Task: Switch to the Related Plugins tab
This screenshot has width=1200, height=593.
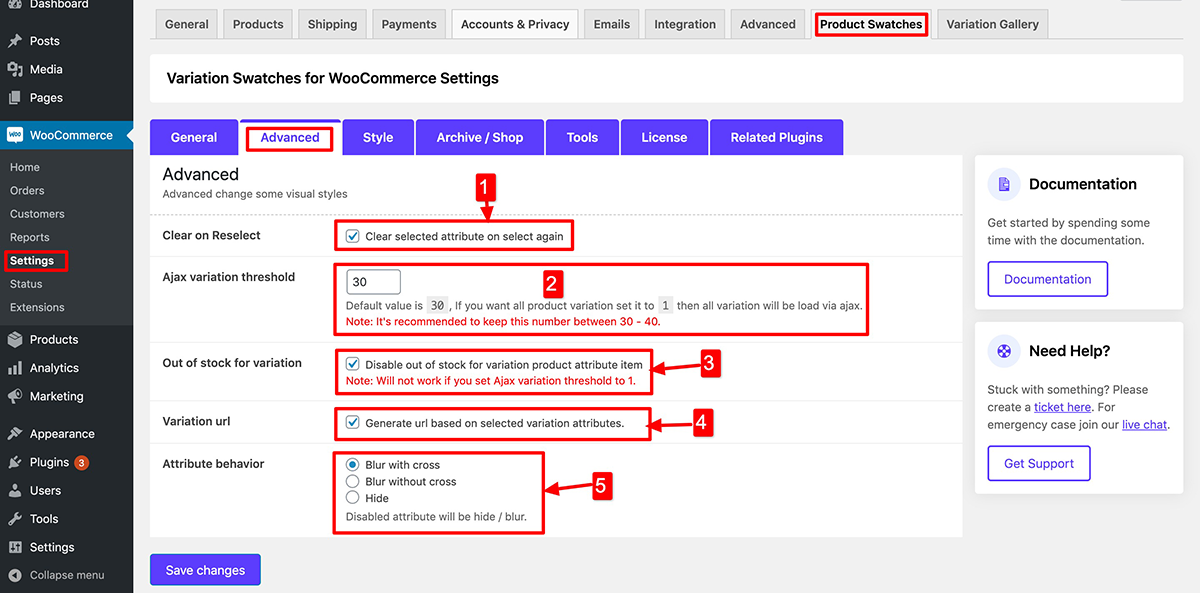Action: point(777,138)
